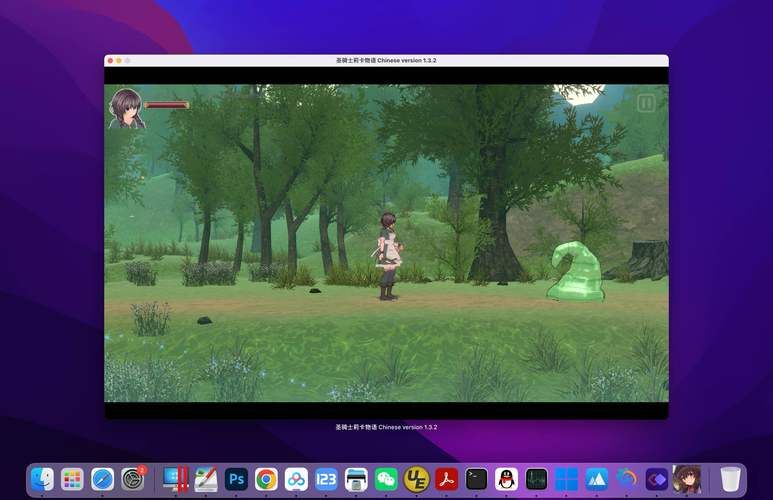Open Finder from the dock

pos(42,479)
